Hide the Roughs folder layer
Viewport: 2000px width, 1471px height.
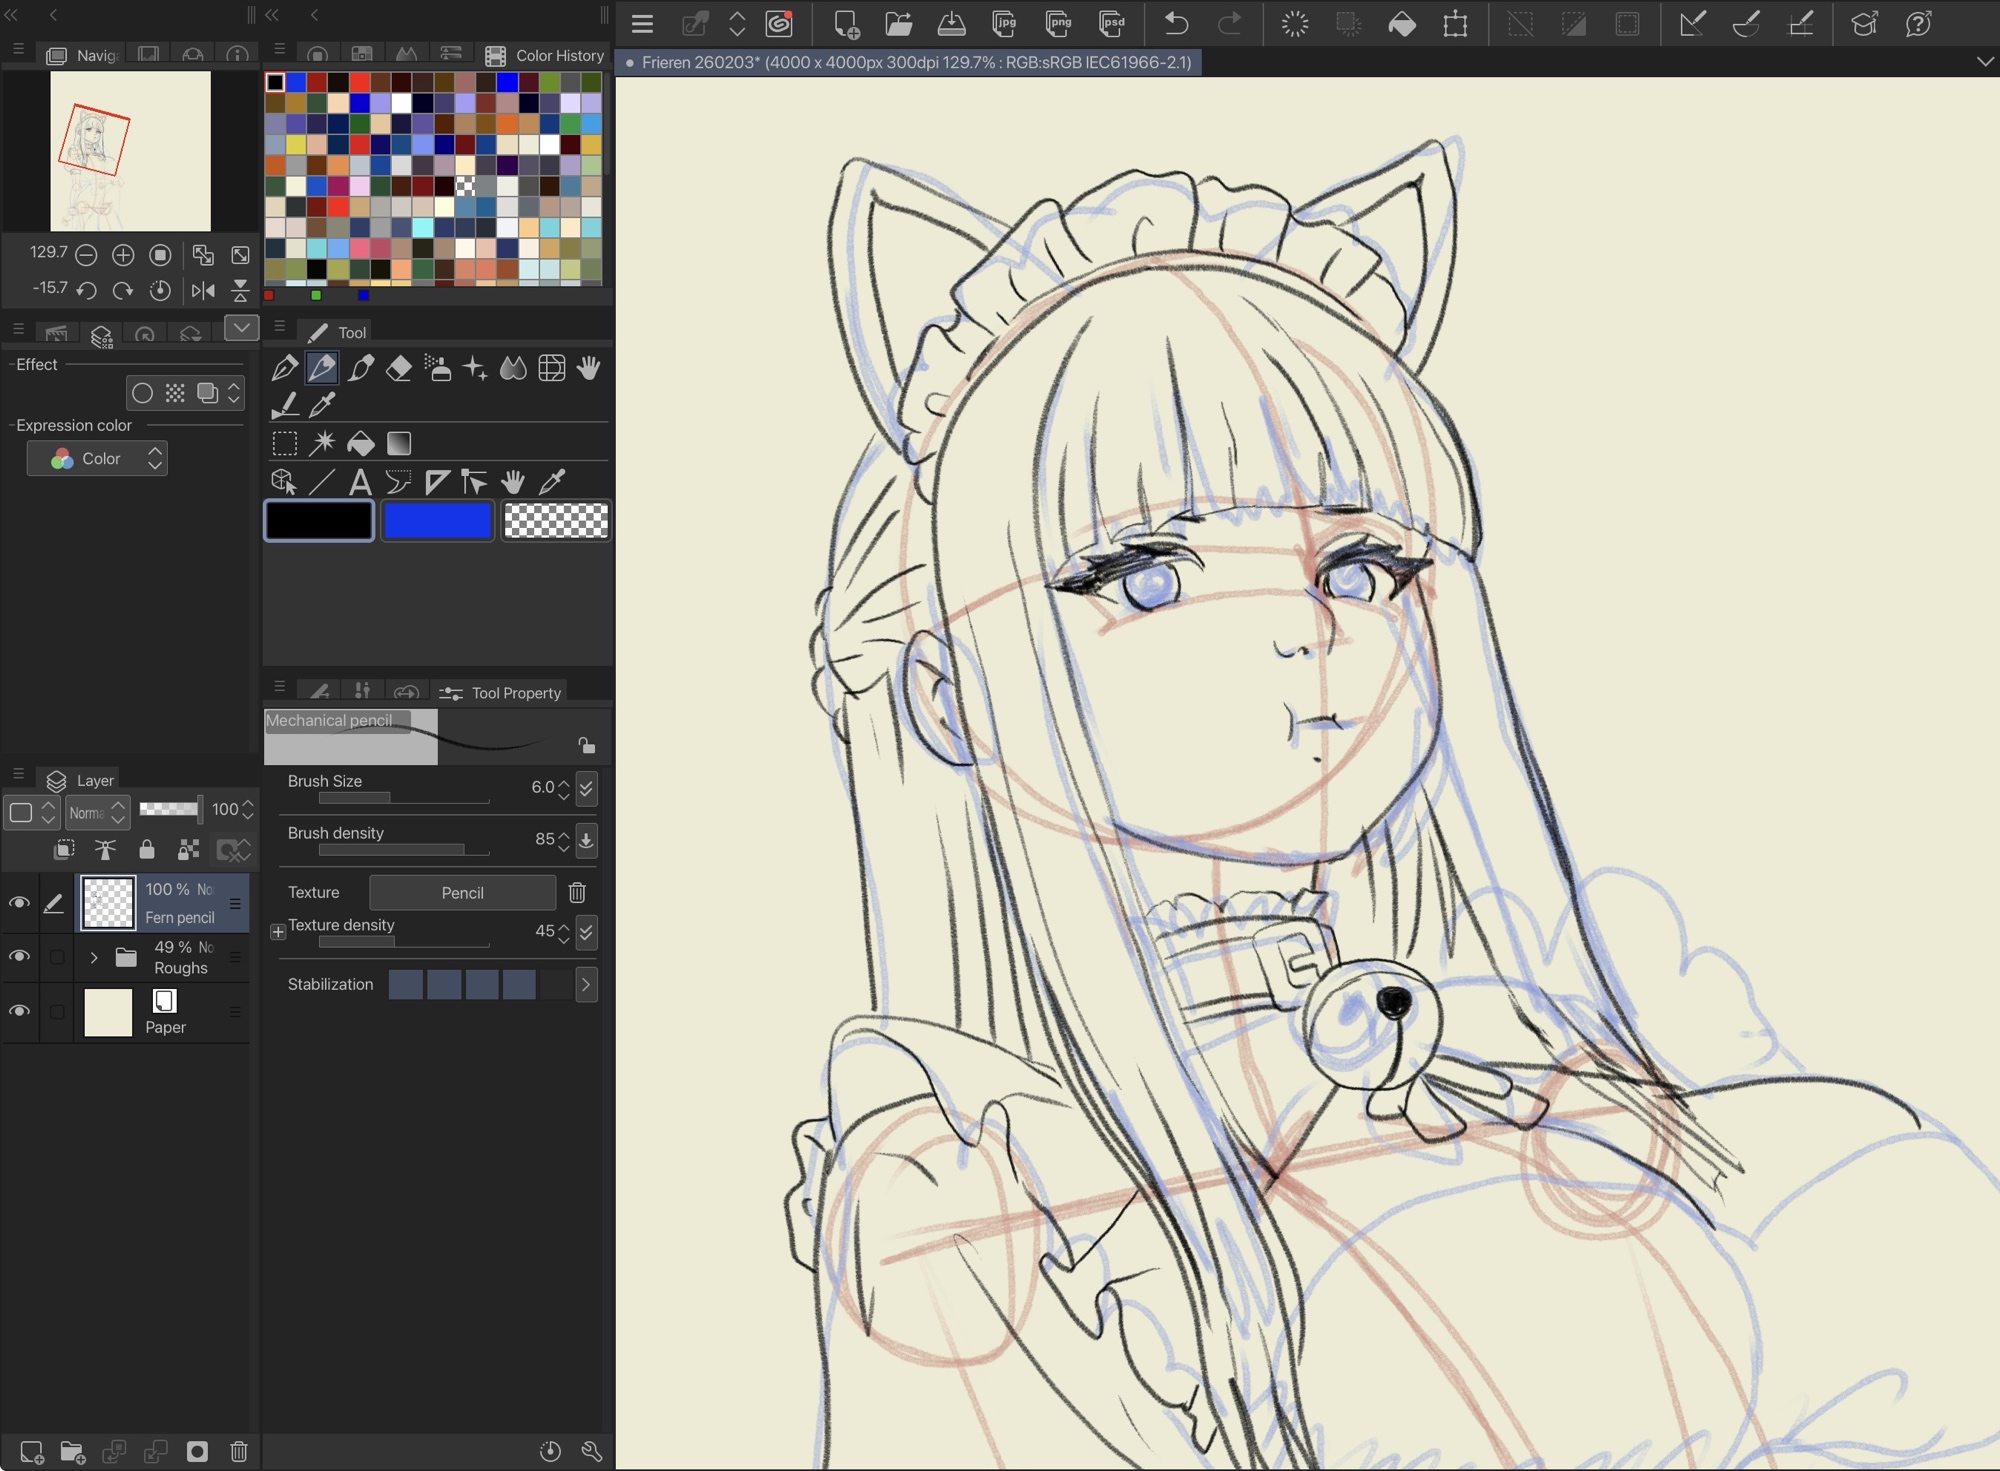pyautogui.click(x=19, y=957)
